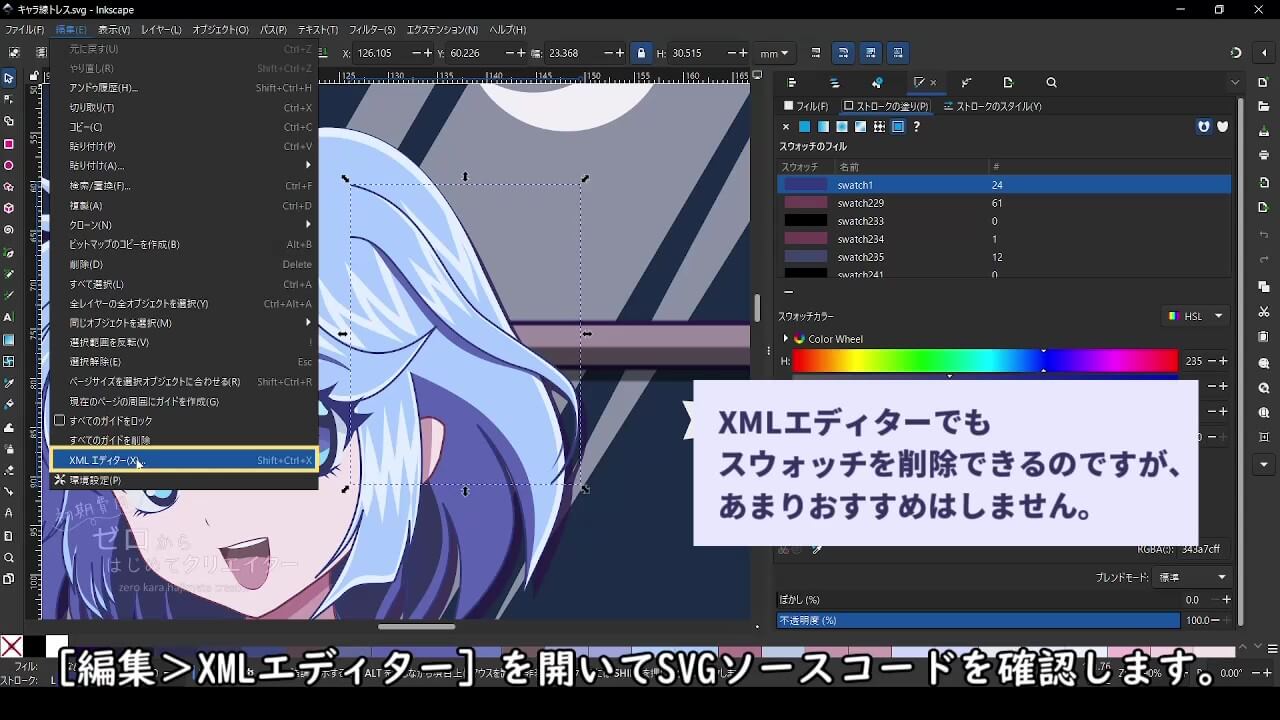
Task: Pick the Node edit tool
Action: (x=9, y=99)
